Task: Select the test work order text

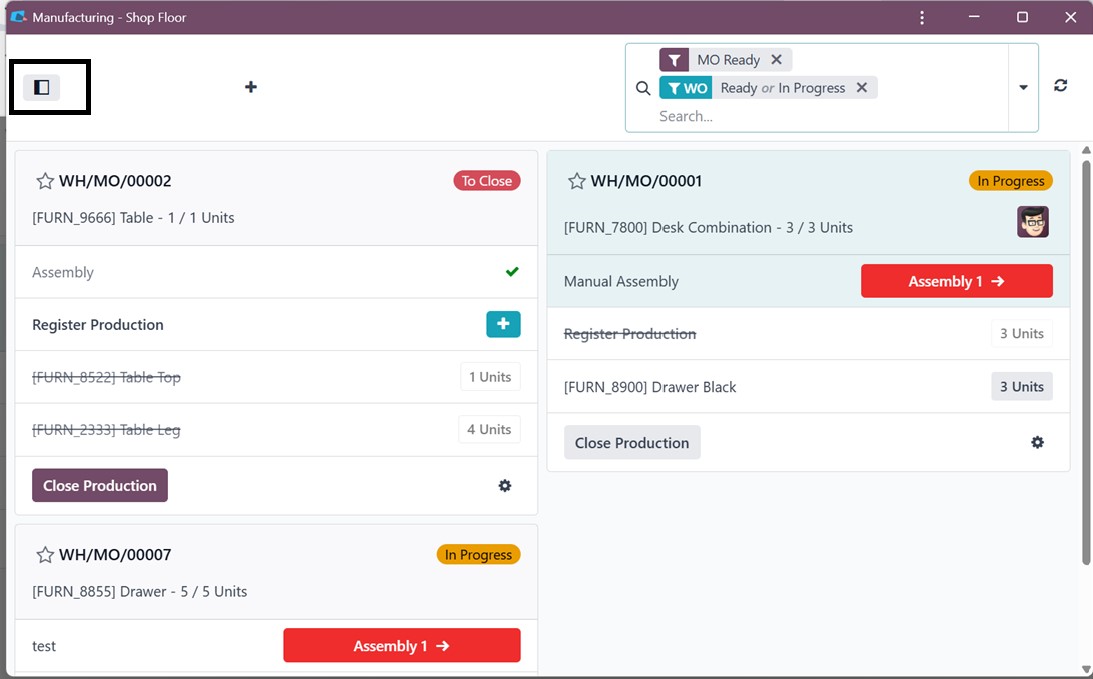Action: tap(44, 646)
